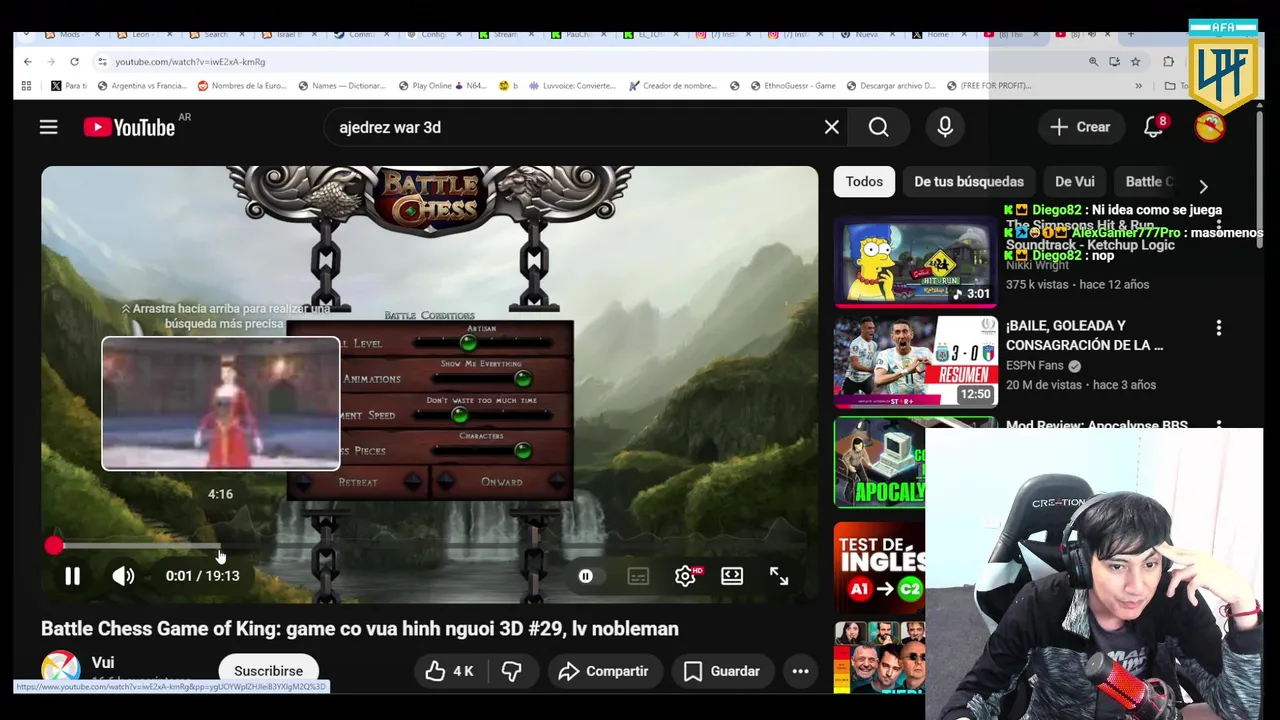The width and height of the screenshot is (1280, 720).
Task: Open the notifications bell
Action: 1154,127
